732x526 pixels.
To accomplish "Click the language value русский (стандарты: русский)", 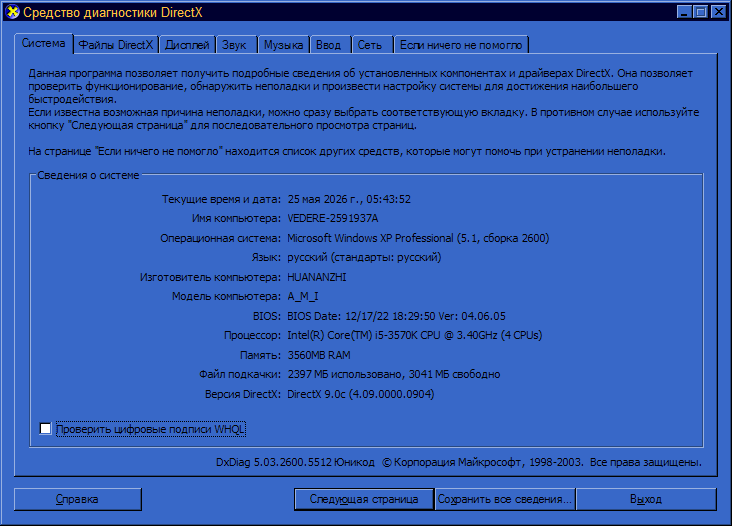I will coord(364,257).
